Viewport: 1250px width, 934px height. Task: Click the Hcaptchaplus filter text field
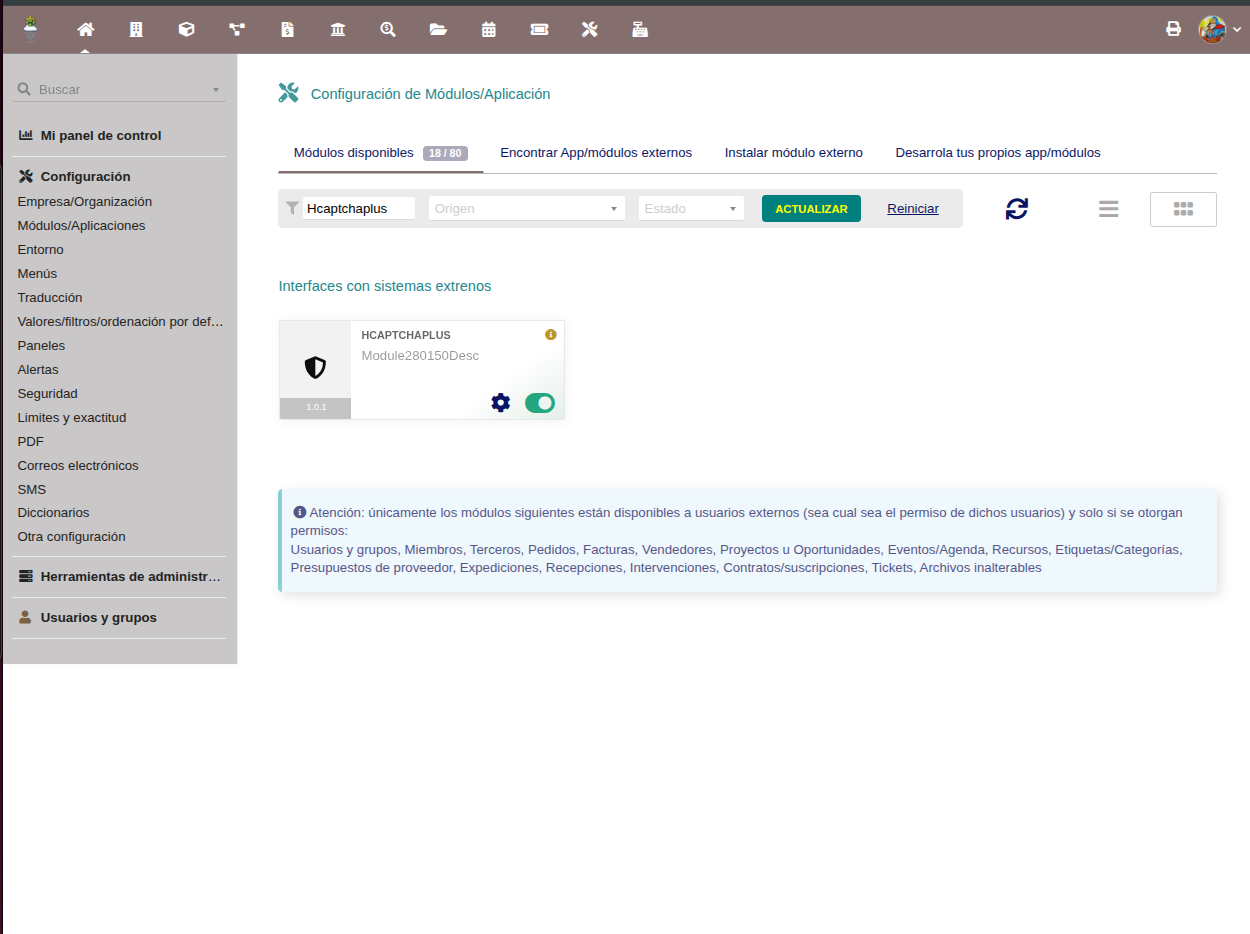358,208
